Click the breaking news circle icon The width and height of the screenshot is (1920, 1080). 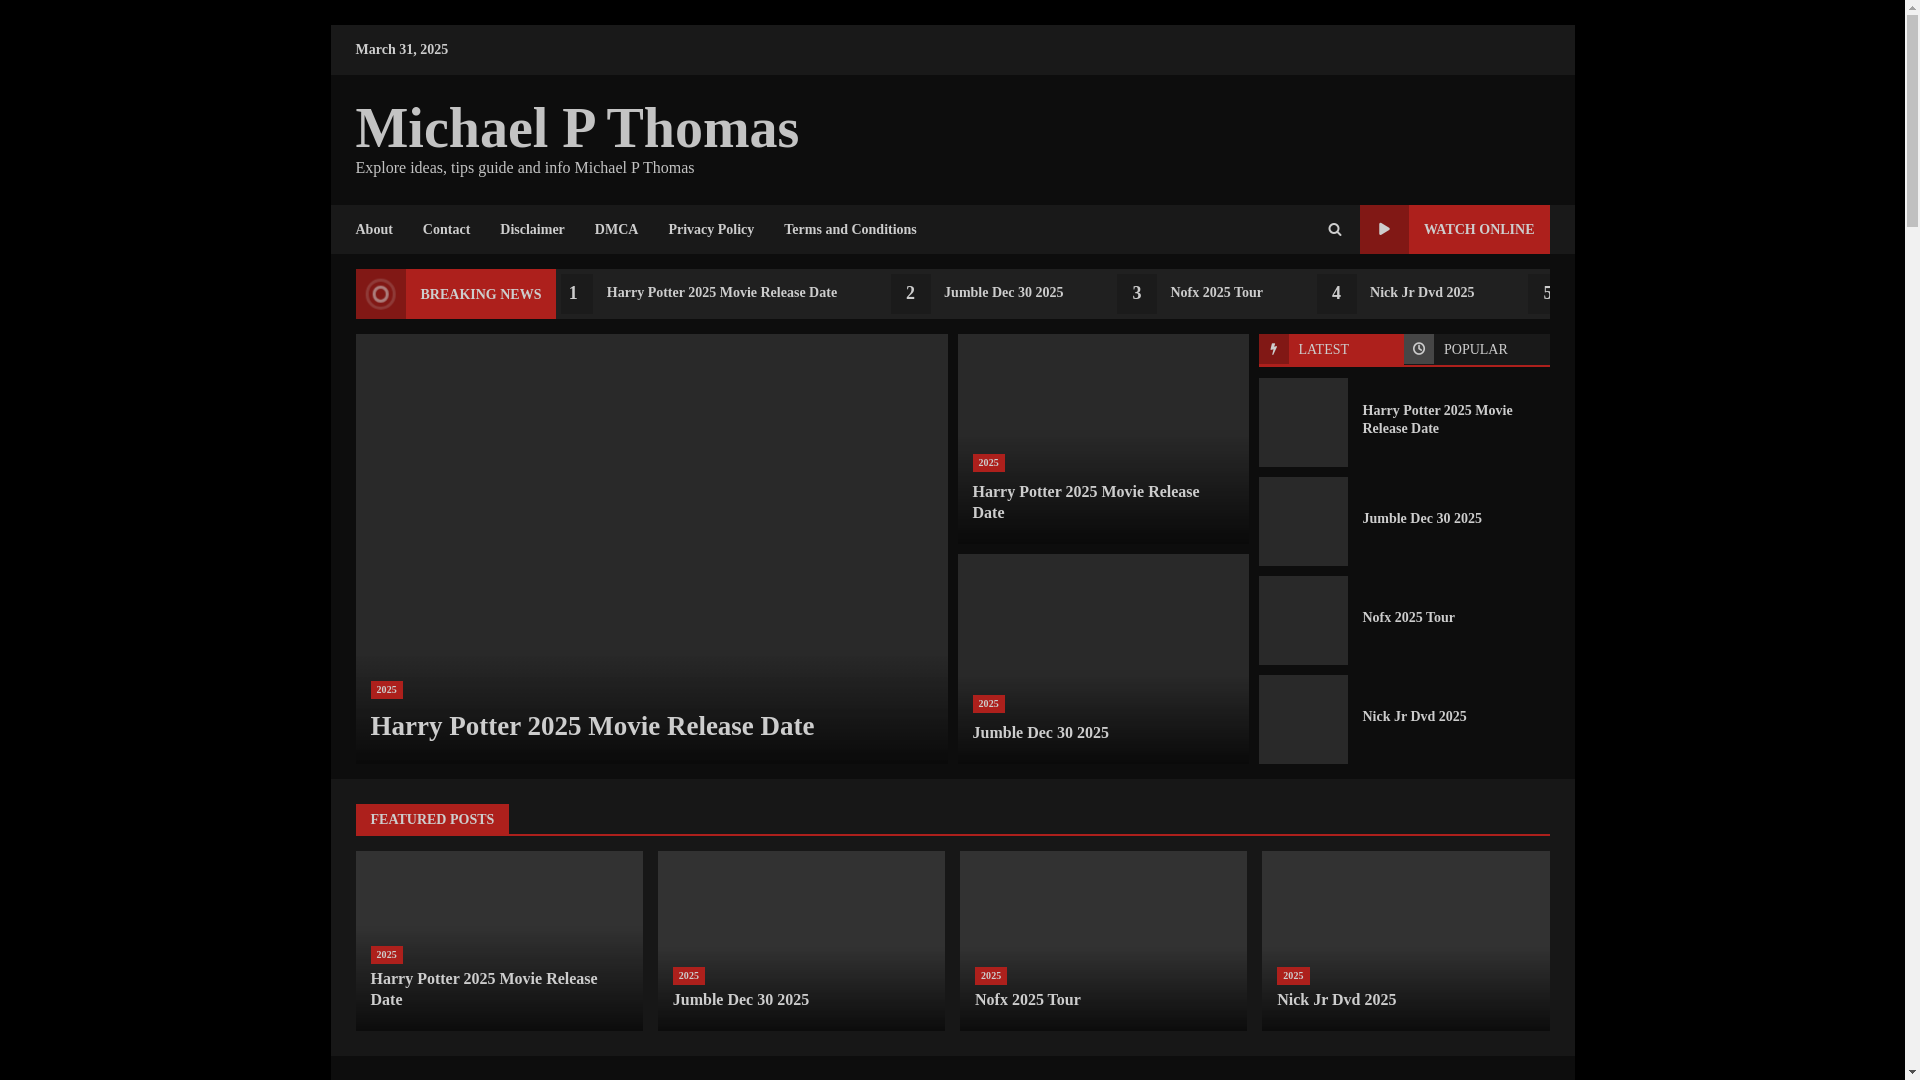(x=380, y=294)
